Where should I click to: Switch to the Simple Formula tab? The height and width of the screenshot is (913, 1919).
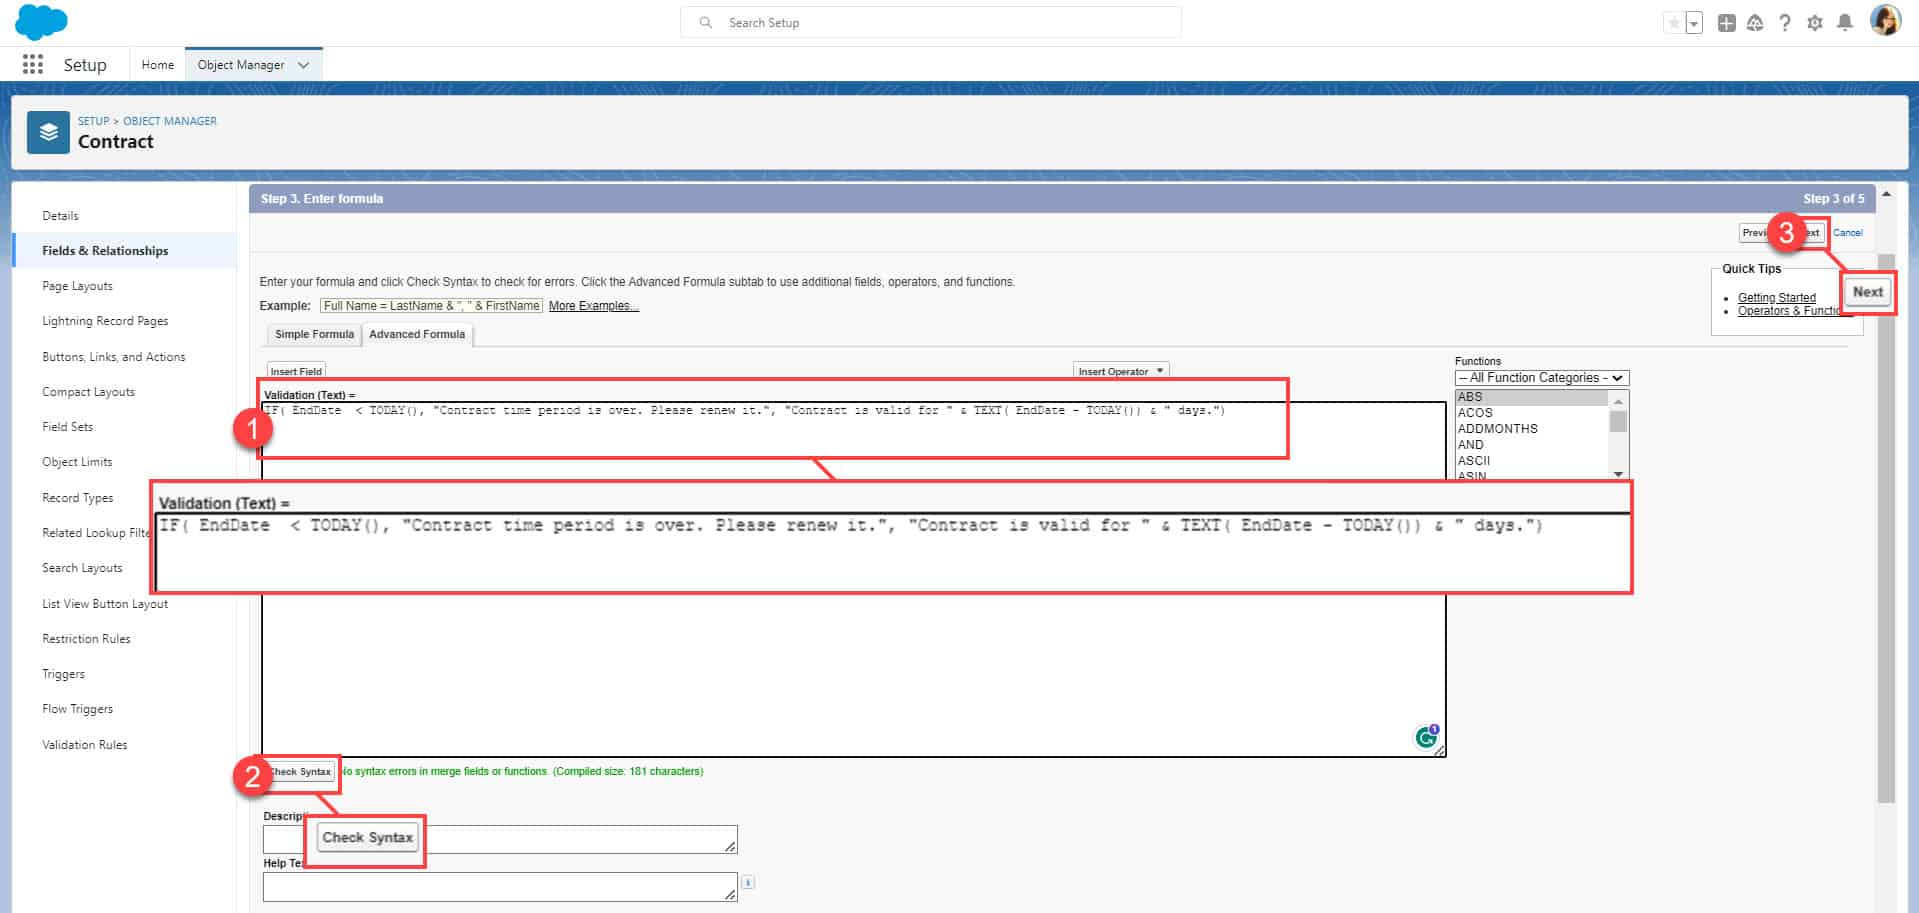click(x=313, y=334)
